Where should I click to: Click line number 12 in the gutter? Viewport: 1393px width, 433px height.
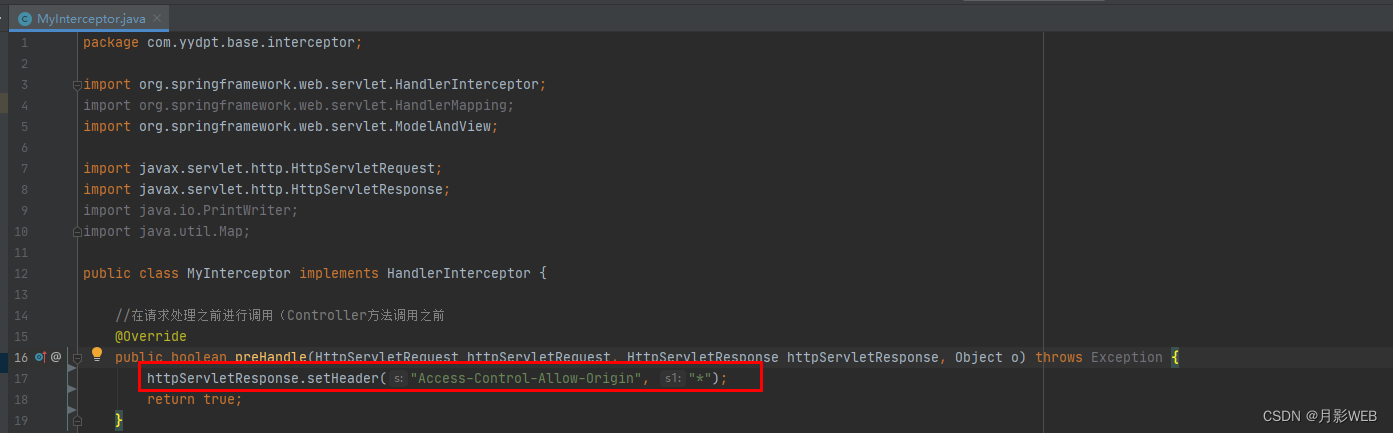(x=21, y=273)
